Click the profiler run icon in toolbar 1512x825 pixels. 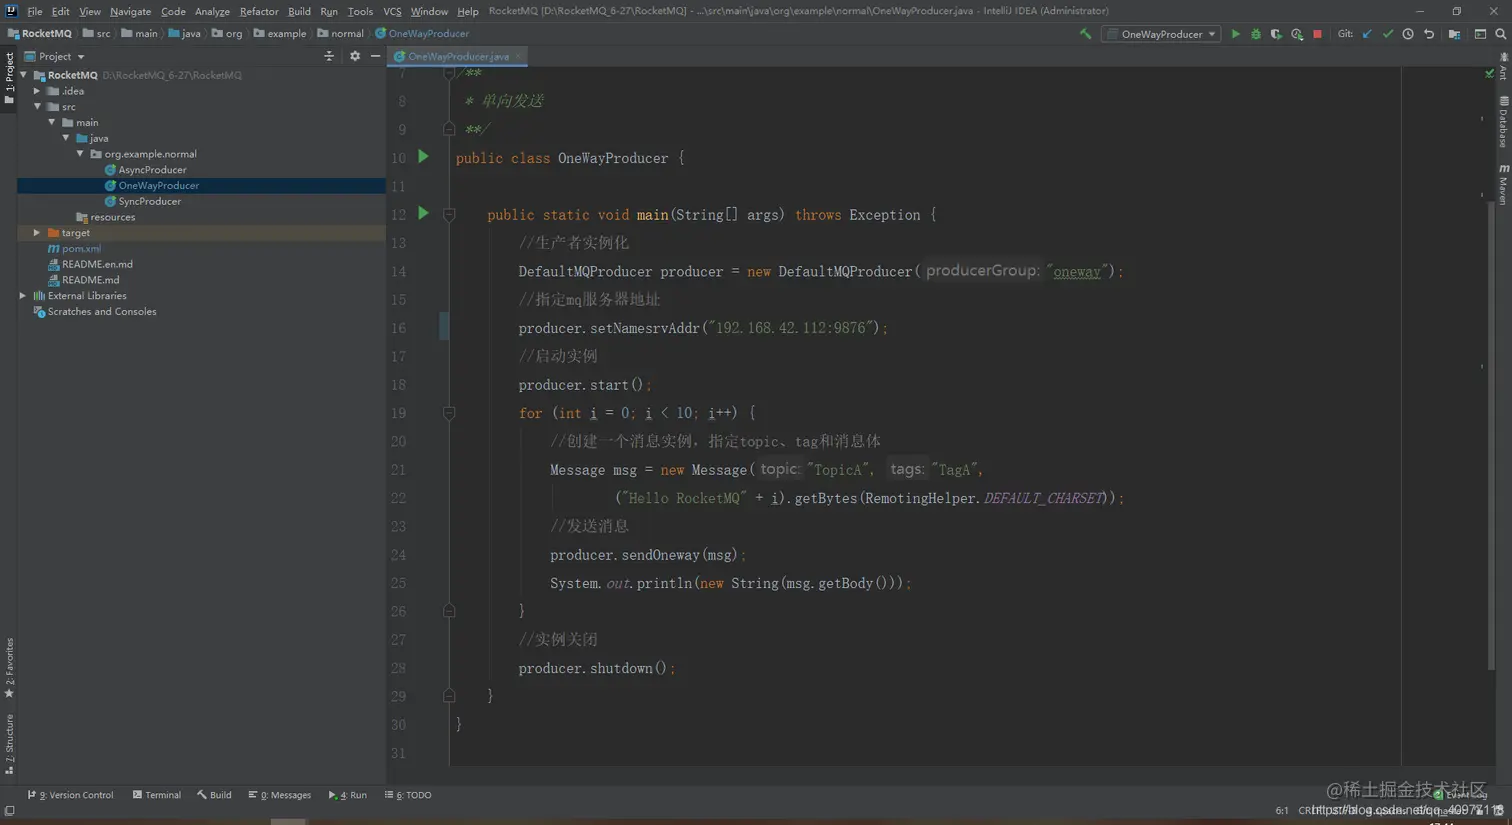[x=1297, y=34]
